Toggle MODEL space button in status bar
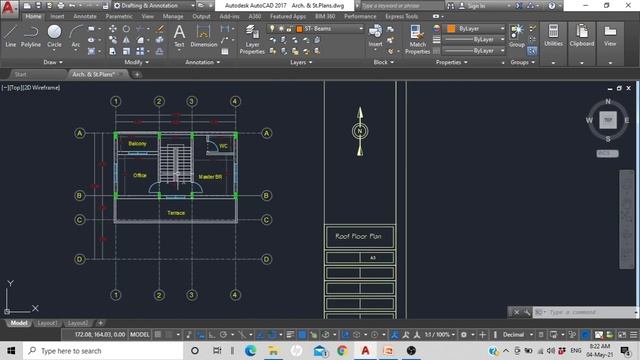Viewport: 640px width, 360px height. point(140,335)
